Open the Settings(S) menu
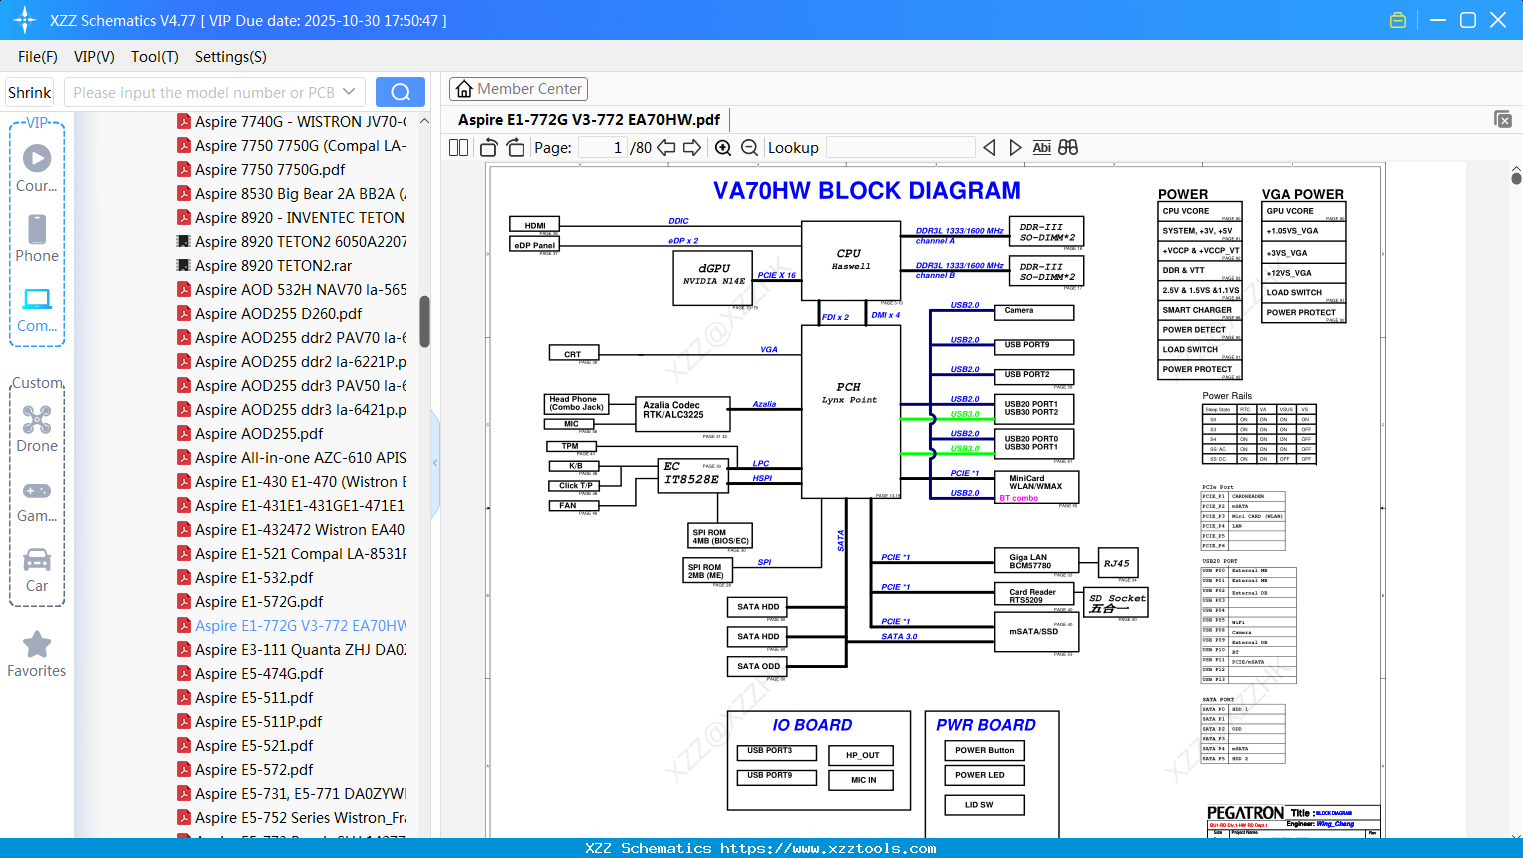The width and height of the screenshot is (1523, 858). click(231, 57)
